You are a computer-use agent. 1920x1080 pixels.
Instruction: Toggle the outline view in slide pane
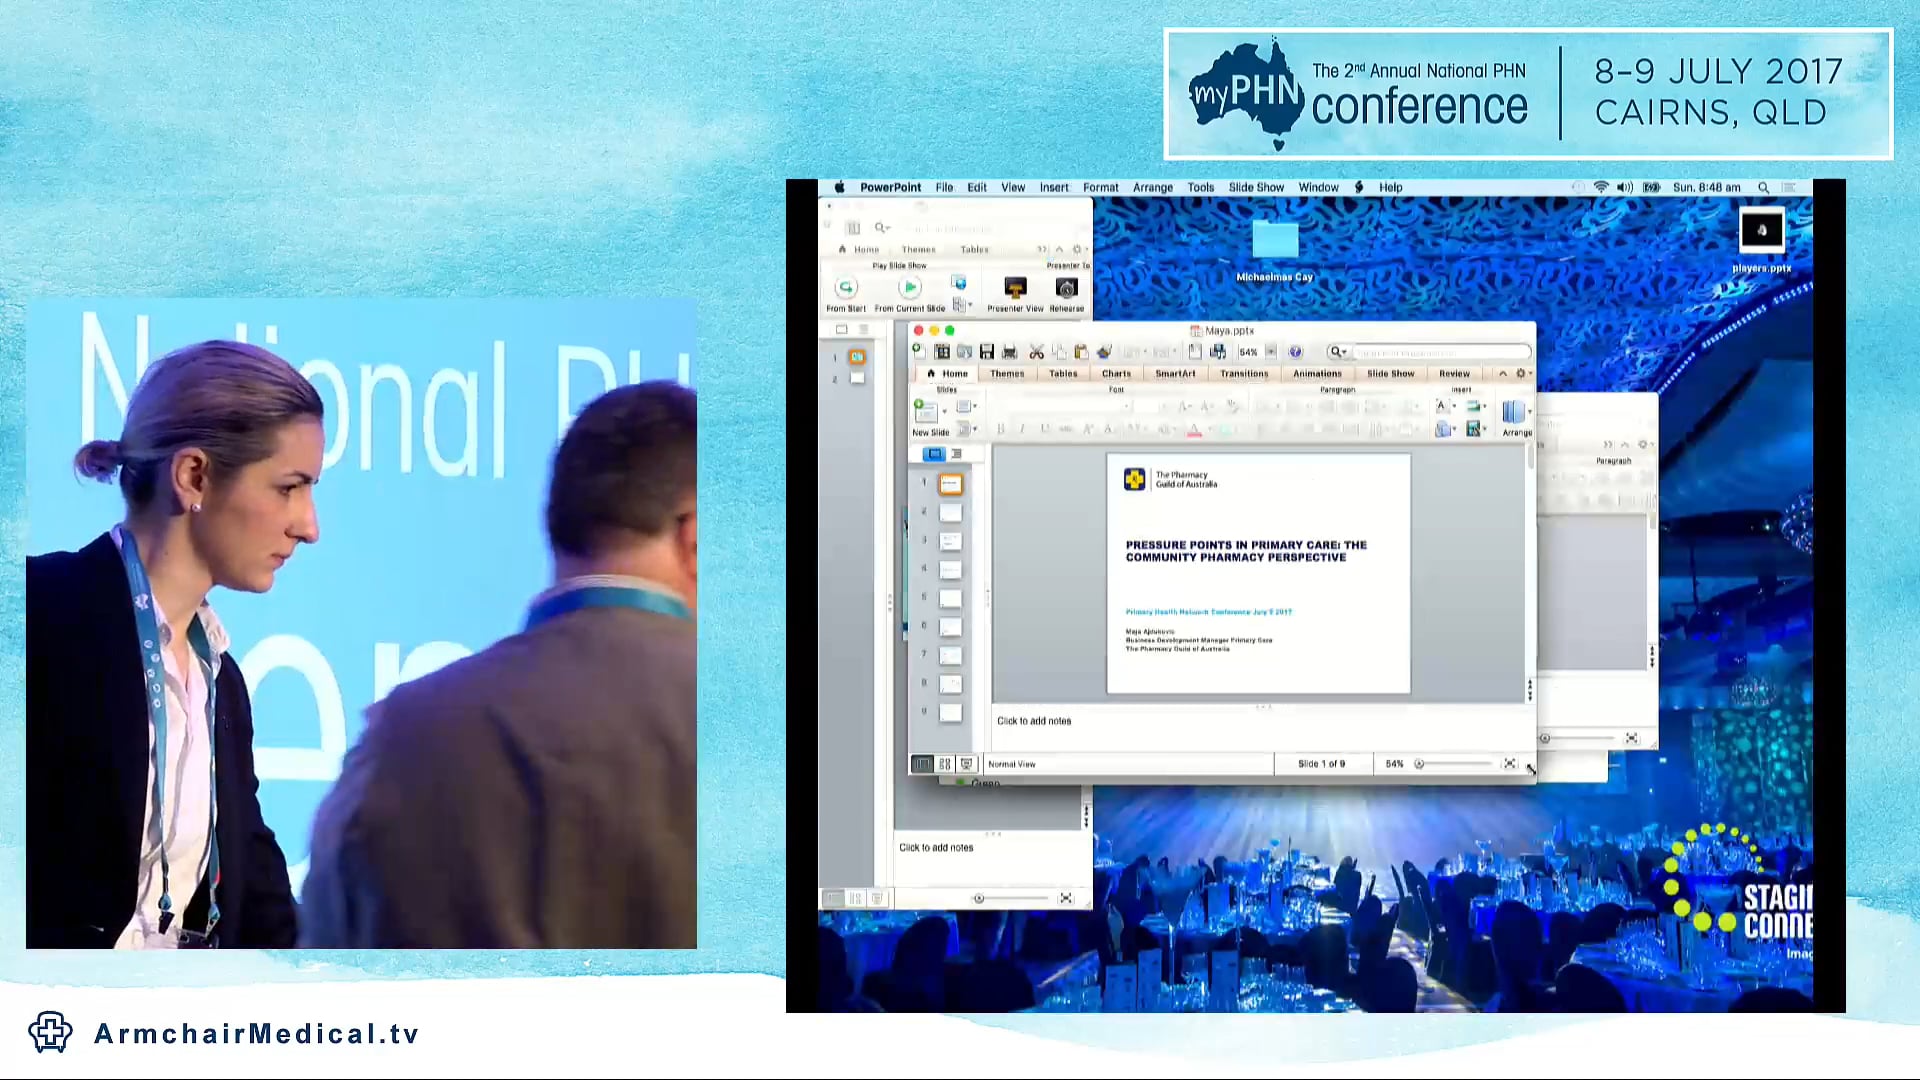click(956, 454)
